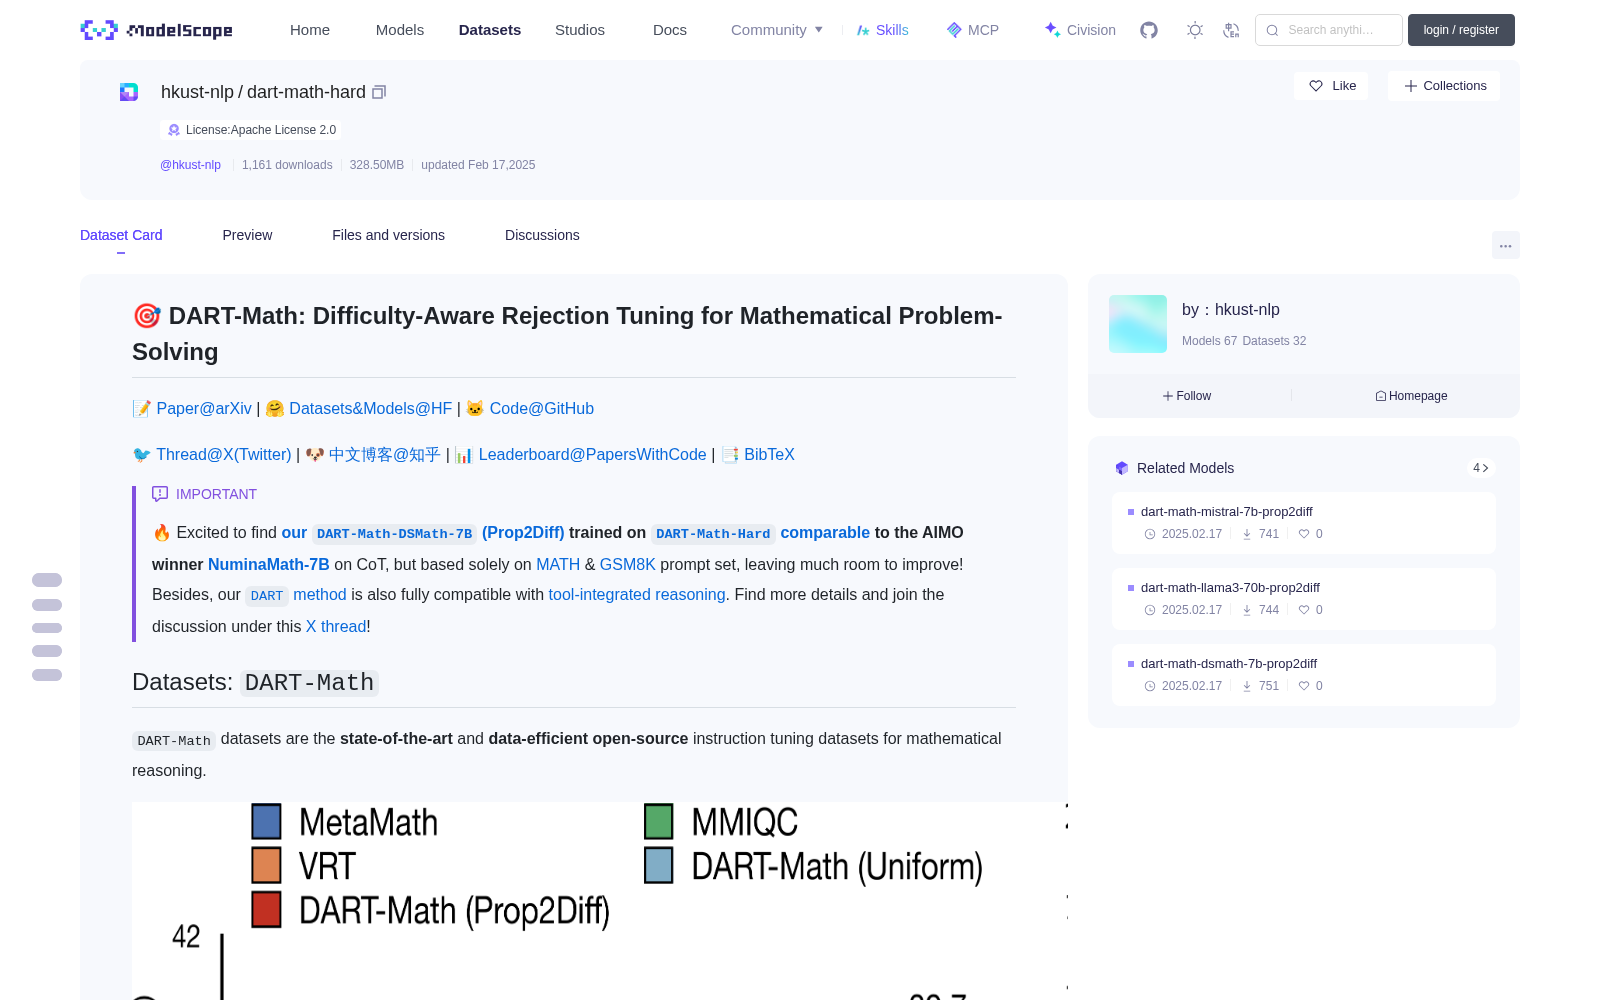
Task: Click the hkust-nlp organization avatar thumbnail
Action: 1138,324
